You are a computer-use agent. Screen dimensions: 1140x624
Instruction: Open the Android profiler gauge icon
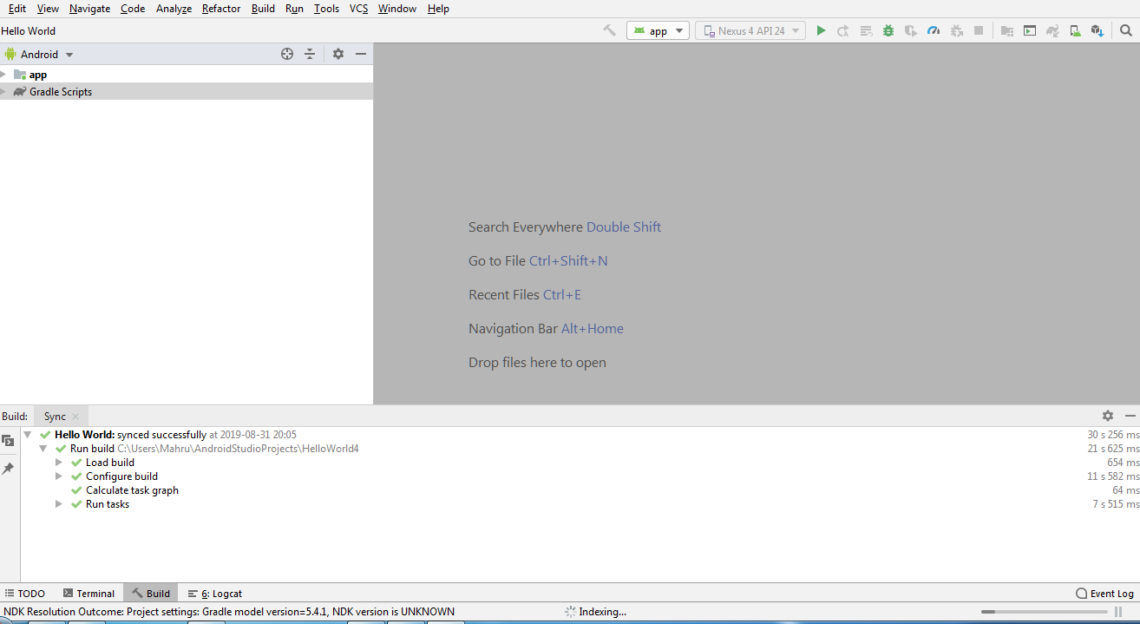[x=933, y=31]
